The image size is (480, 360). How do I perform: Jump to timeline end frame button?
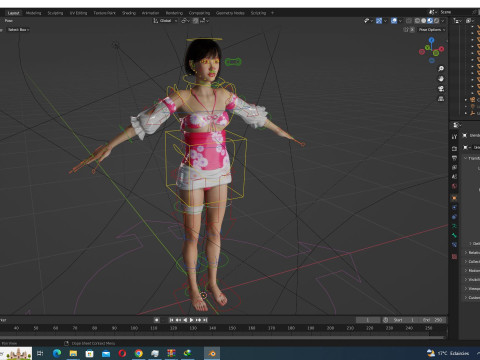205,320
